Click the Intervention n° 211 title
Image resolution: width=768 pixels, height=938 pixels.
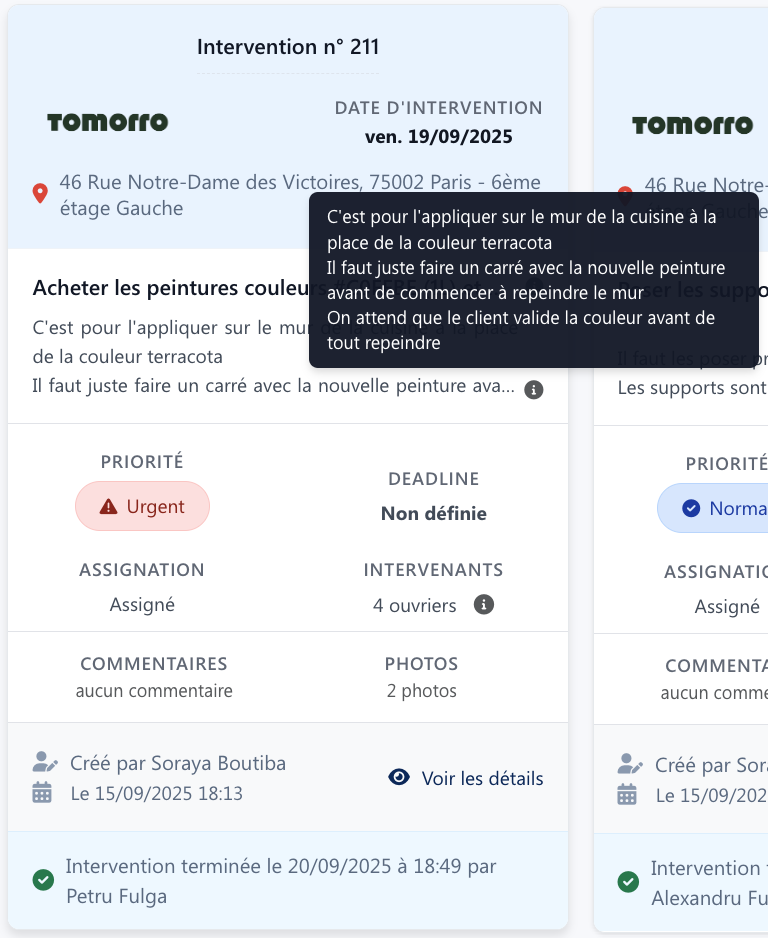288,47
